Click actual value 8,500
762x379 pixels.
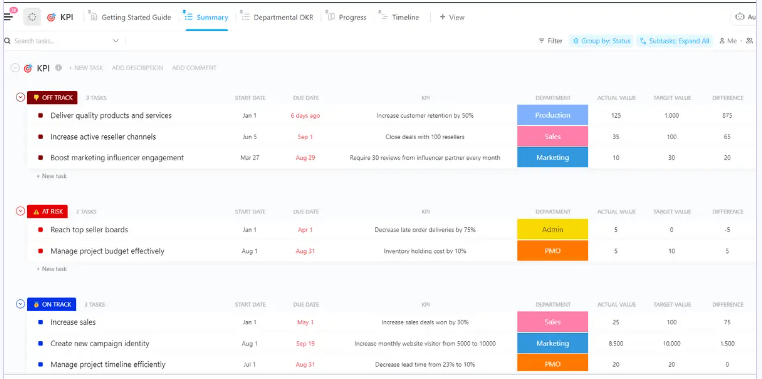pos(616,344)
